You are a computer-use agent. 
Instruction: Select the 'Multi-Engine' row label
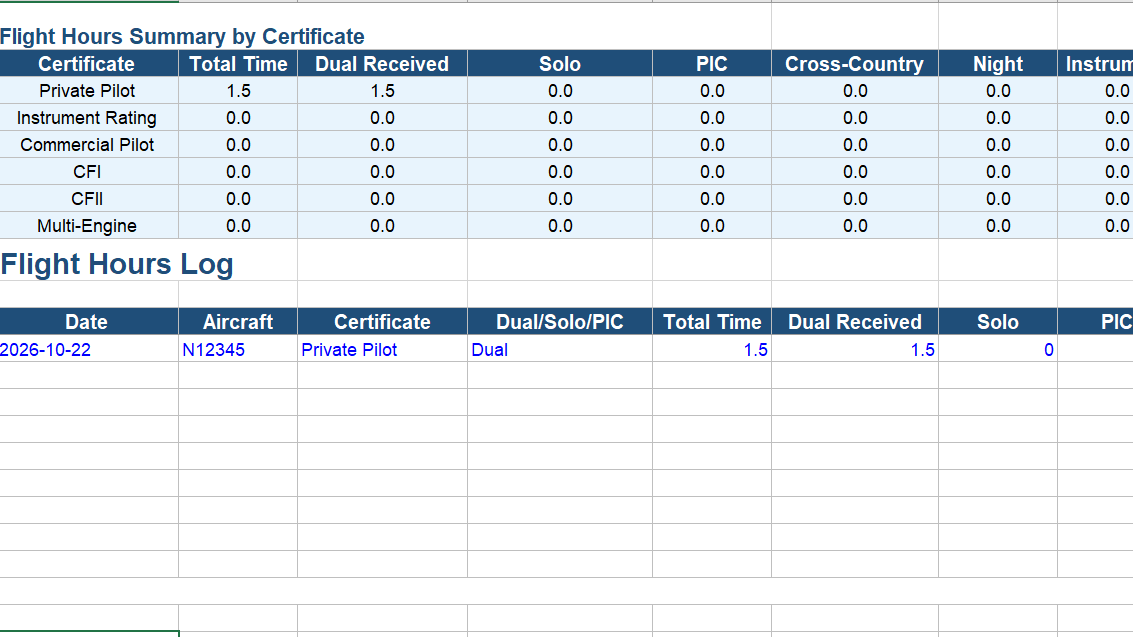click(87, 226)
